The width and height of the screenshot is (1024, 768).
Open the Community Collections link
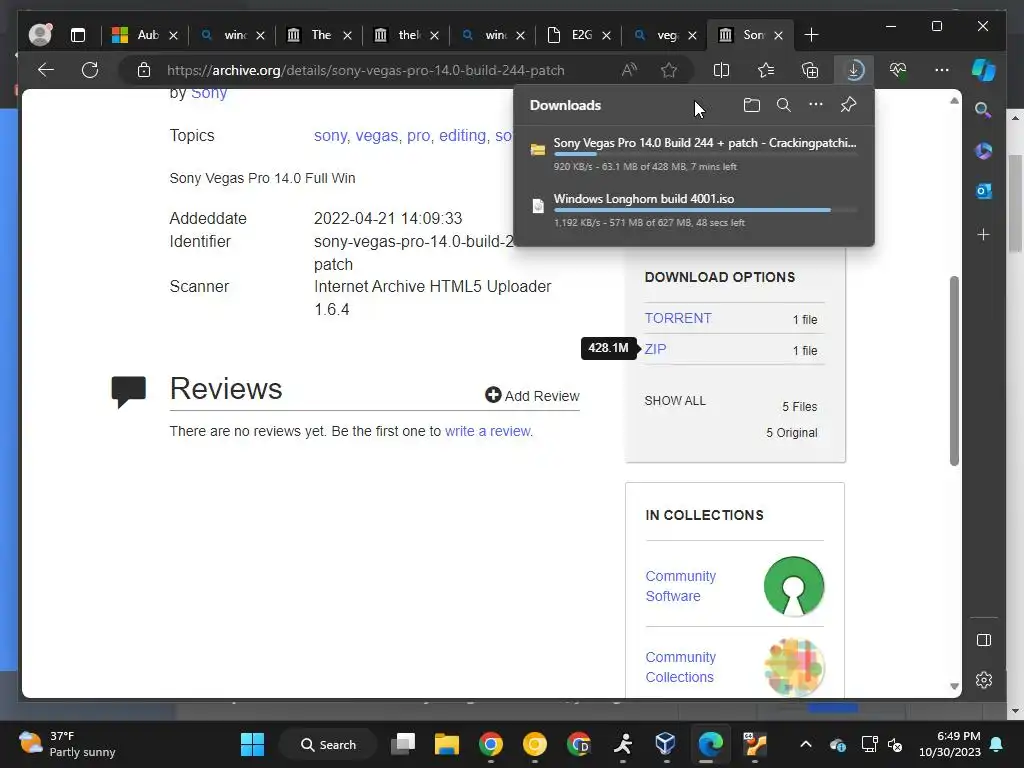680,667
